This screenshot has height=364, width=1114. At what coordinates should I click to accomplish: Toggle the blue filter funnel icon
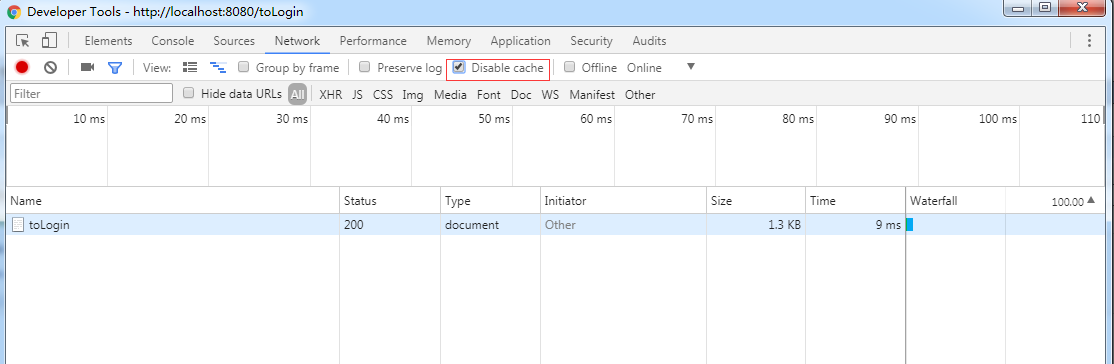click(x=114, y=68)
